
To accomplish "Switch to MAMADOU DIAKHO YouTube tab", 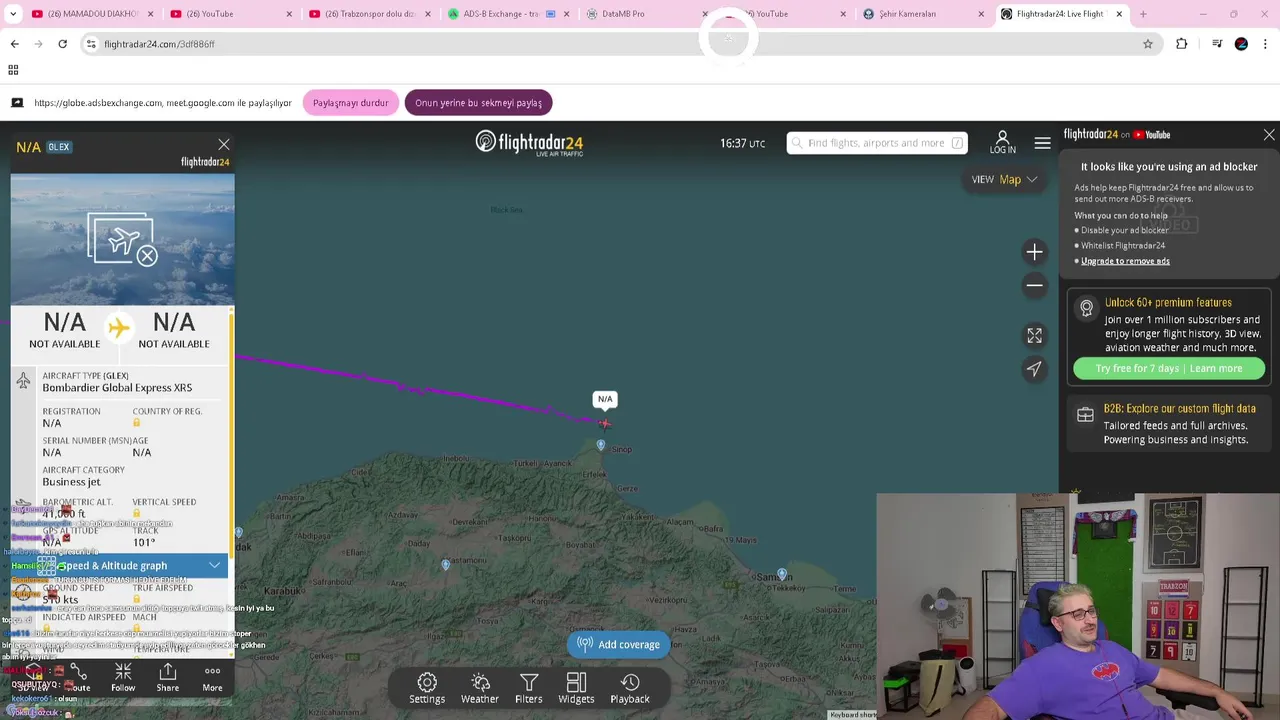I will tap(91, 14).
